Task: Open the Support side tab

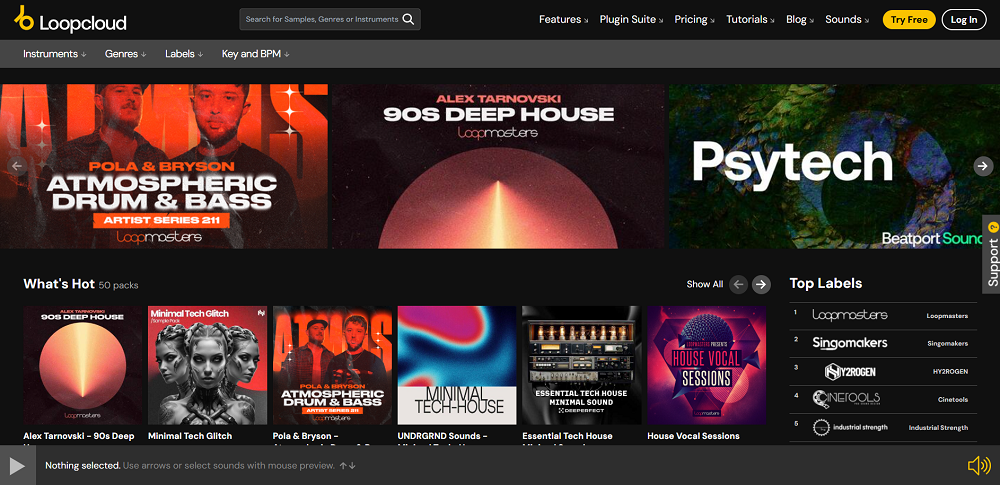Action: [x=991, y=254]
